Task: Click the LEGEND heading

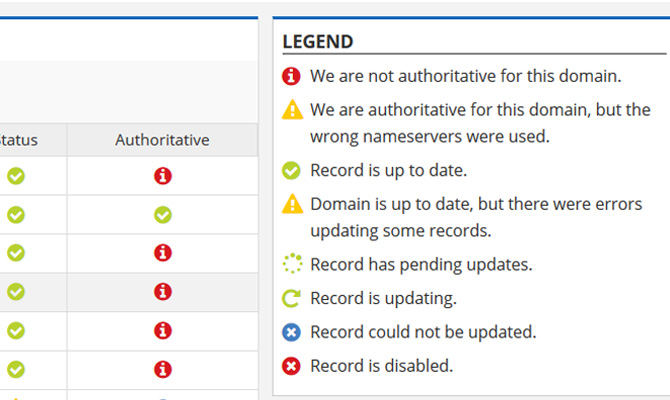Action: [318, 42]
